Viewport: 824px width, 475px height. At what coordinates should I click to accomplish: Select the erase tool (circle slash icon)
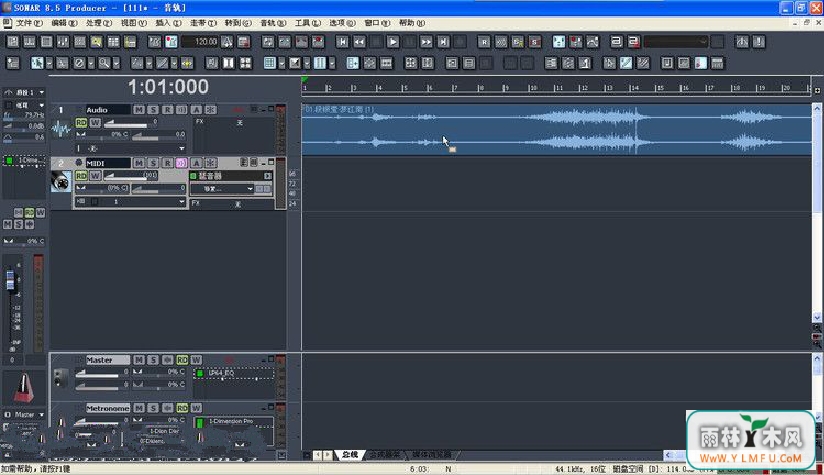click(79, 63)
